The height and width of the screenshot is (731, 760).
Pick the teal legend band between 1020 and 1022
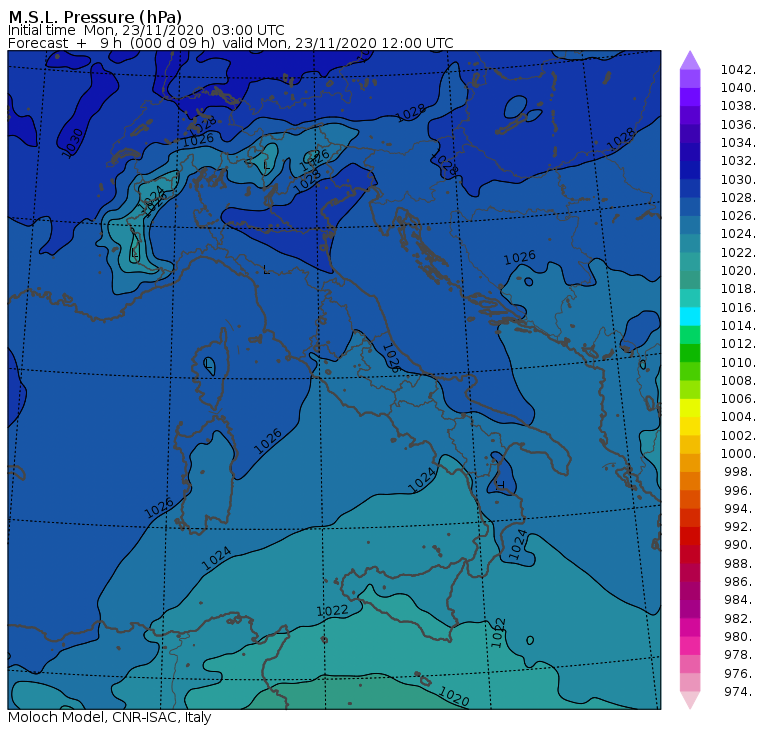click(690, 262)
